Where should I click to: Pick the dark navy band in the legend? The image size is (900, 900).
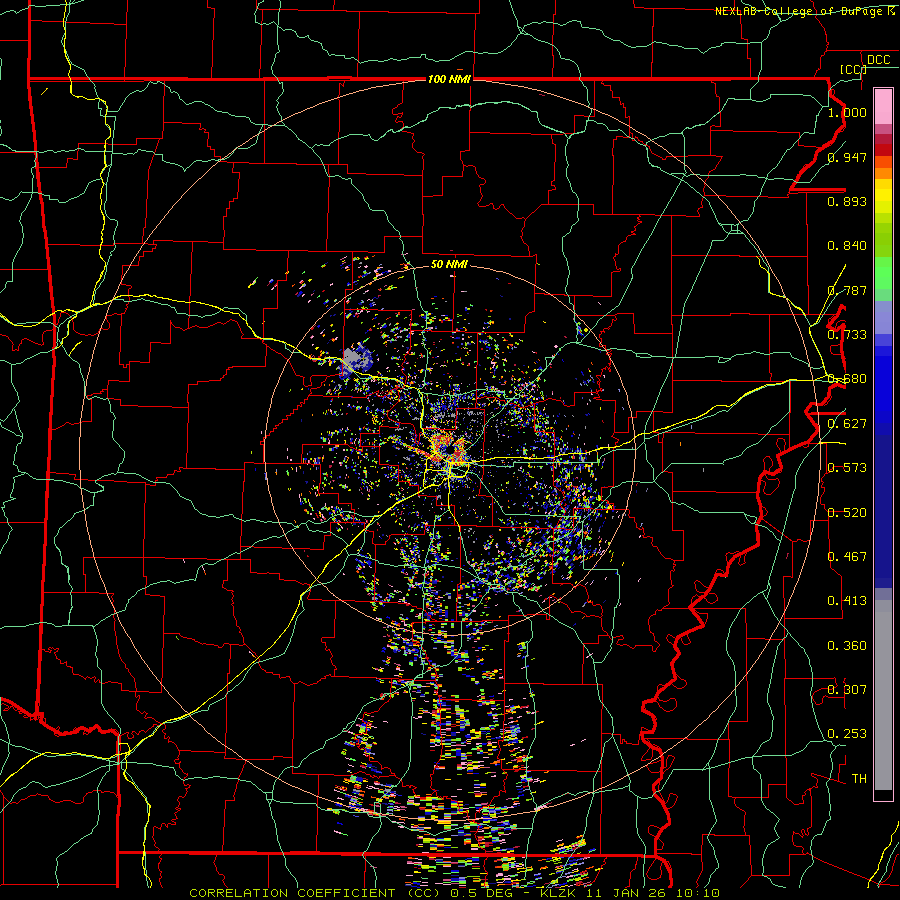[883, 511]
